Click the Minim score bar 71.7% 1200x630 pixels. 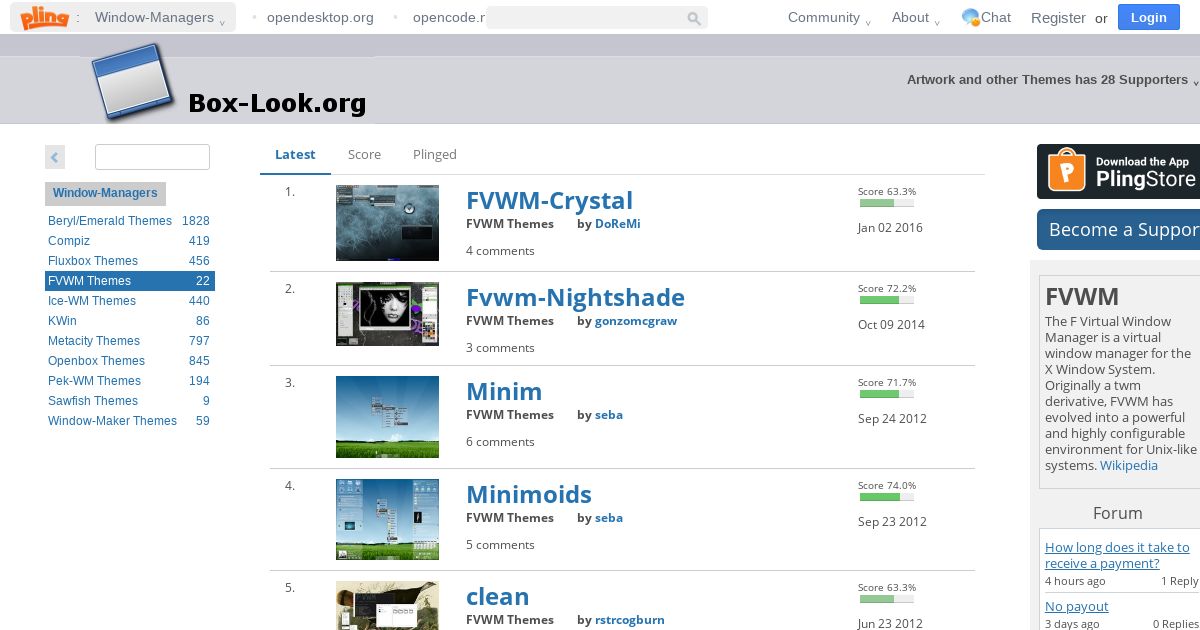pyautogui.click(x=886, y=394)
